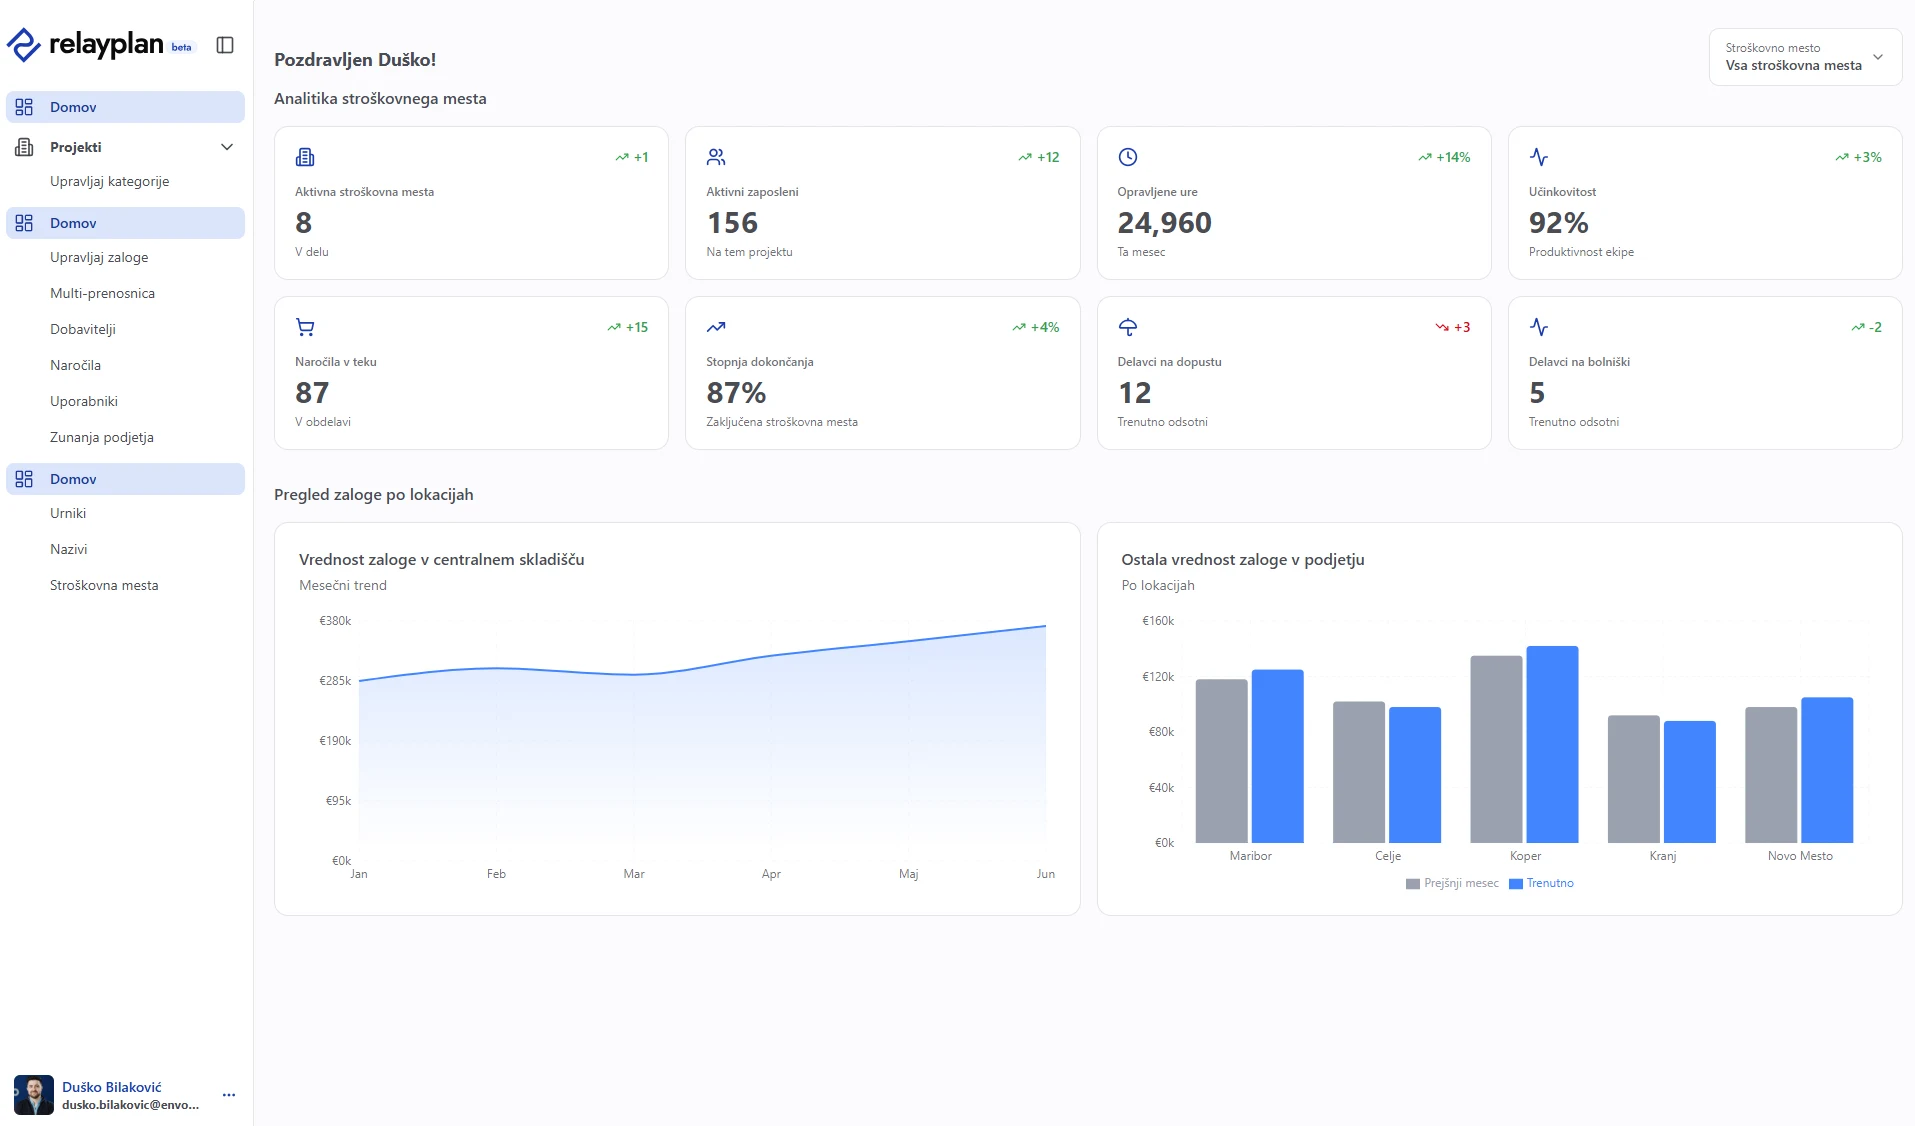
Task: Open Domov item above Upravljaj zaloge
Action: coord(125,223)
